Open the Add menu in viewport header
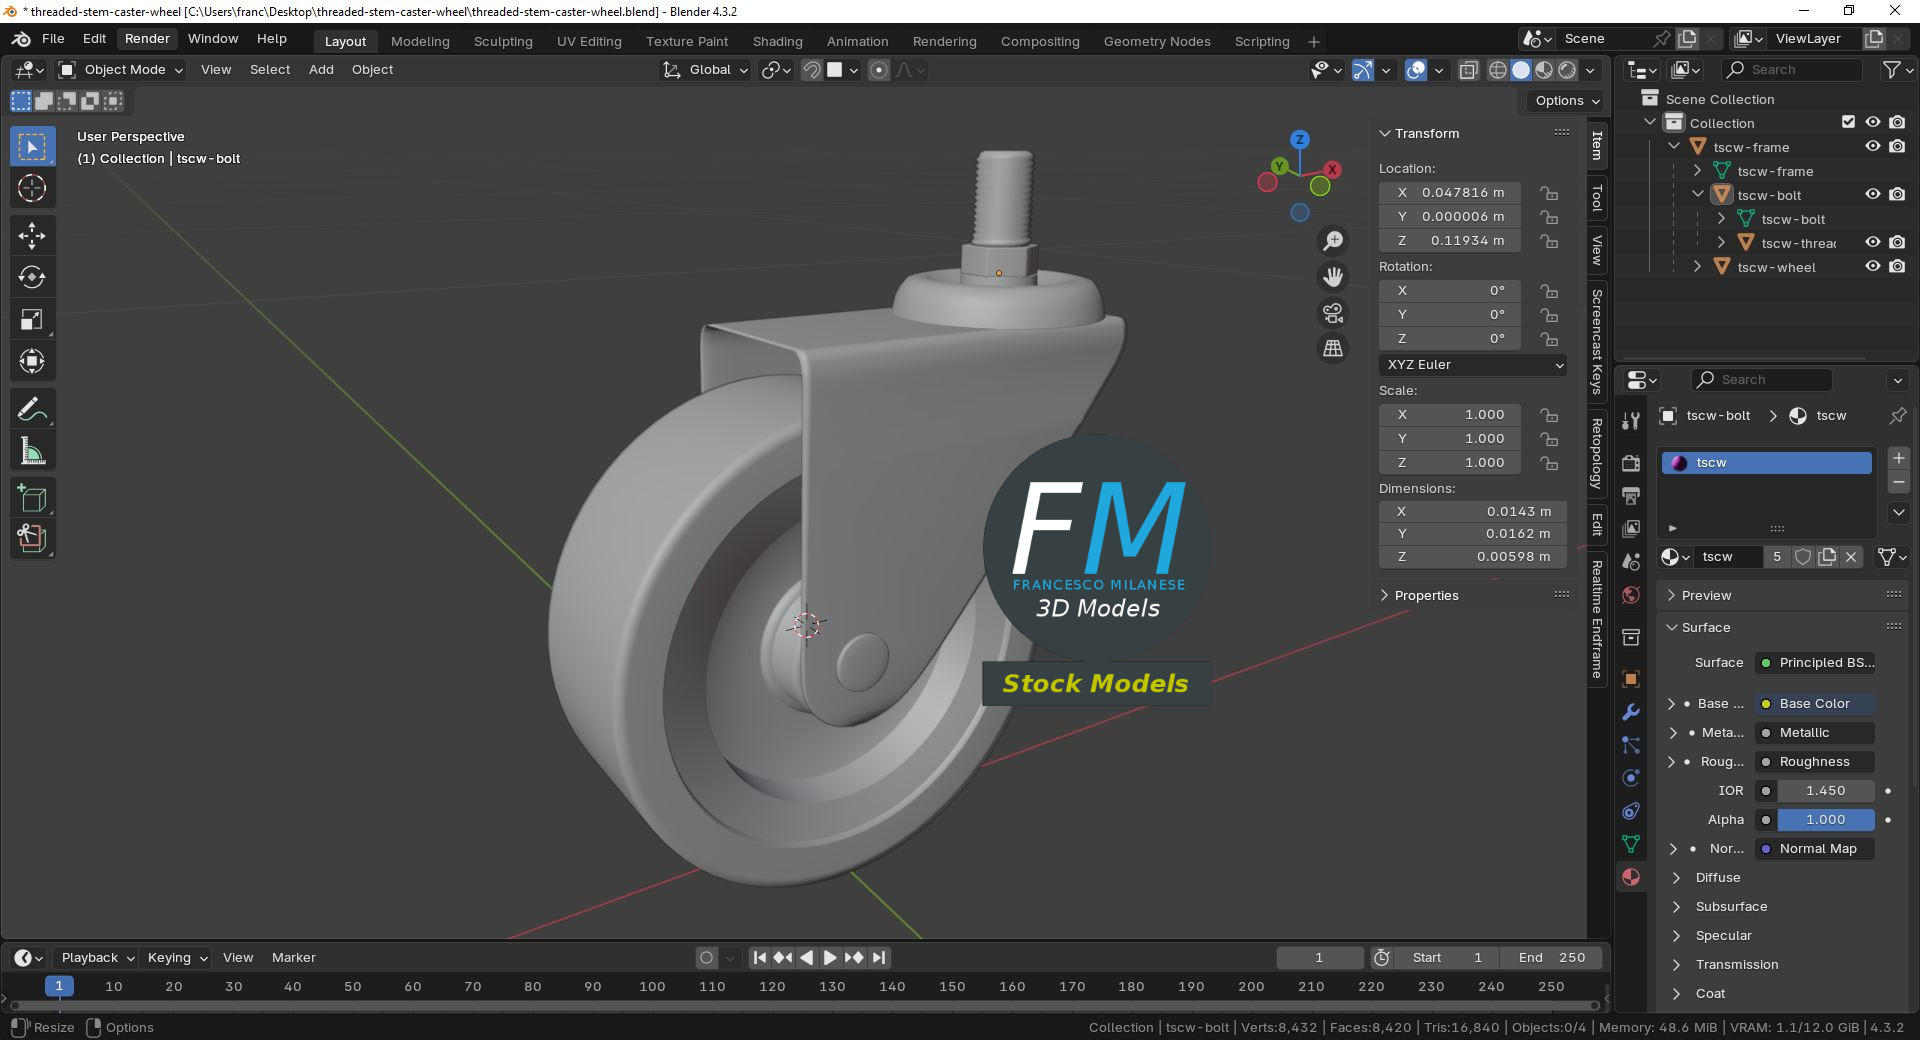Viewport: 1920px width, 1040px height. click(x=321, y=70)
